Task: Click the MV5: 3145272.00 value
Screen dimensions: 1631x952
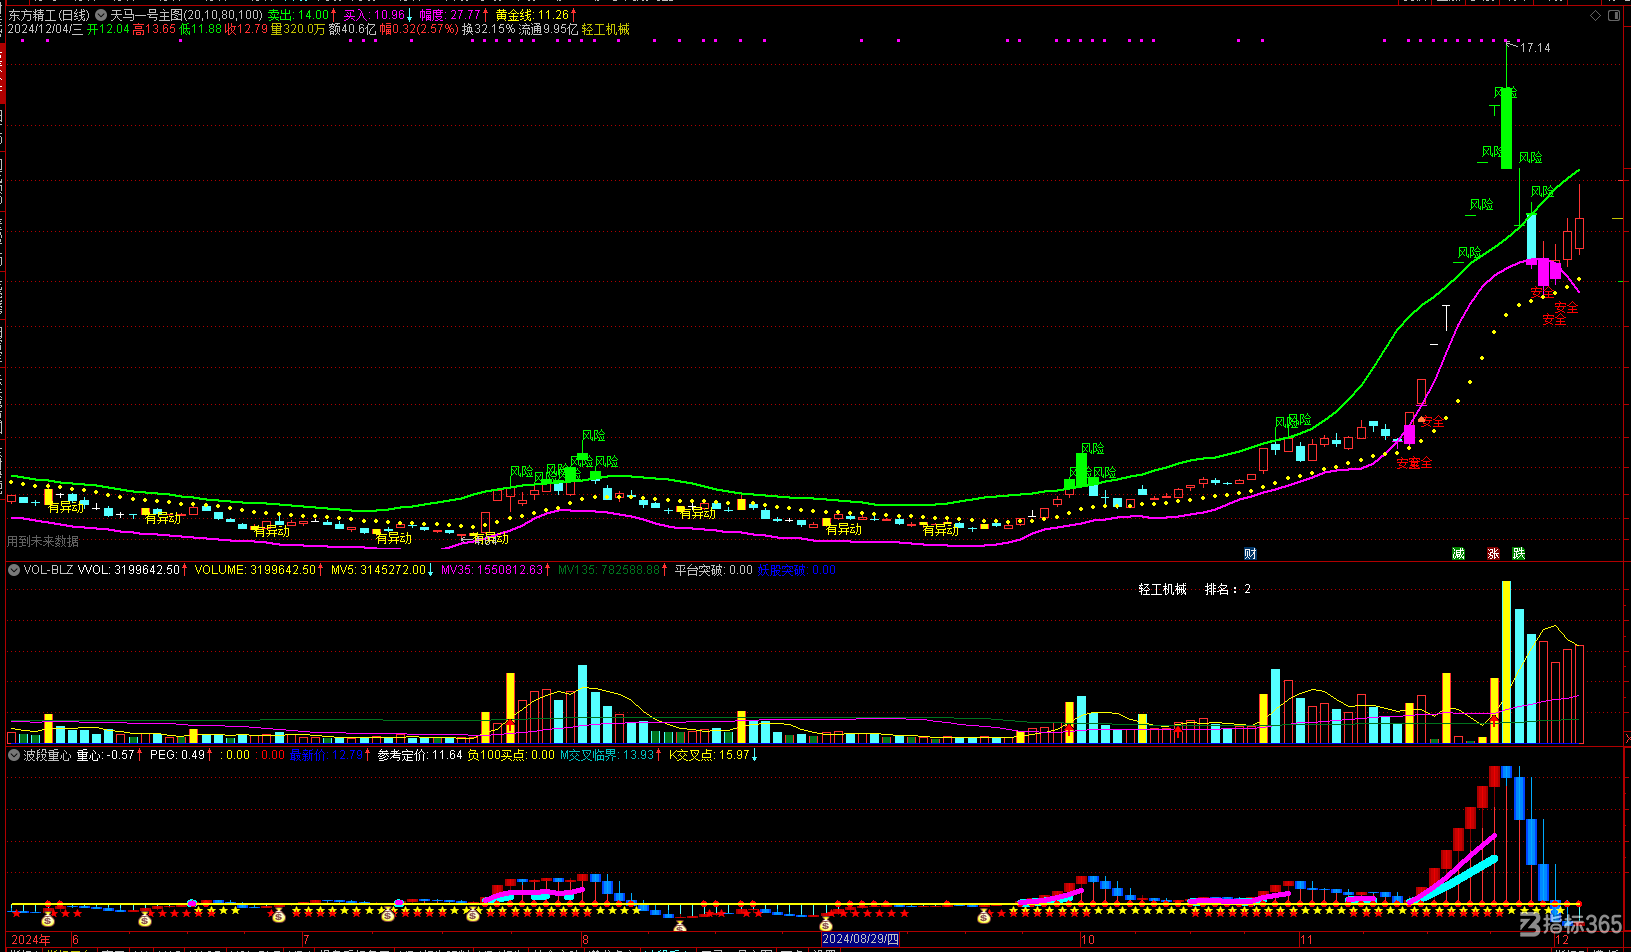Action: point(382,570)
